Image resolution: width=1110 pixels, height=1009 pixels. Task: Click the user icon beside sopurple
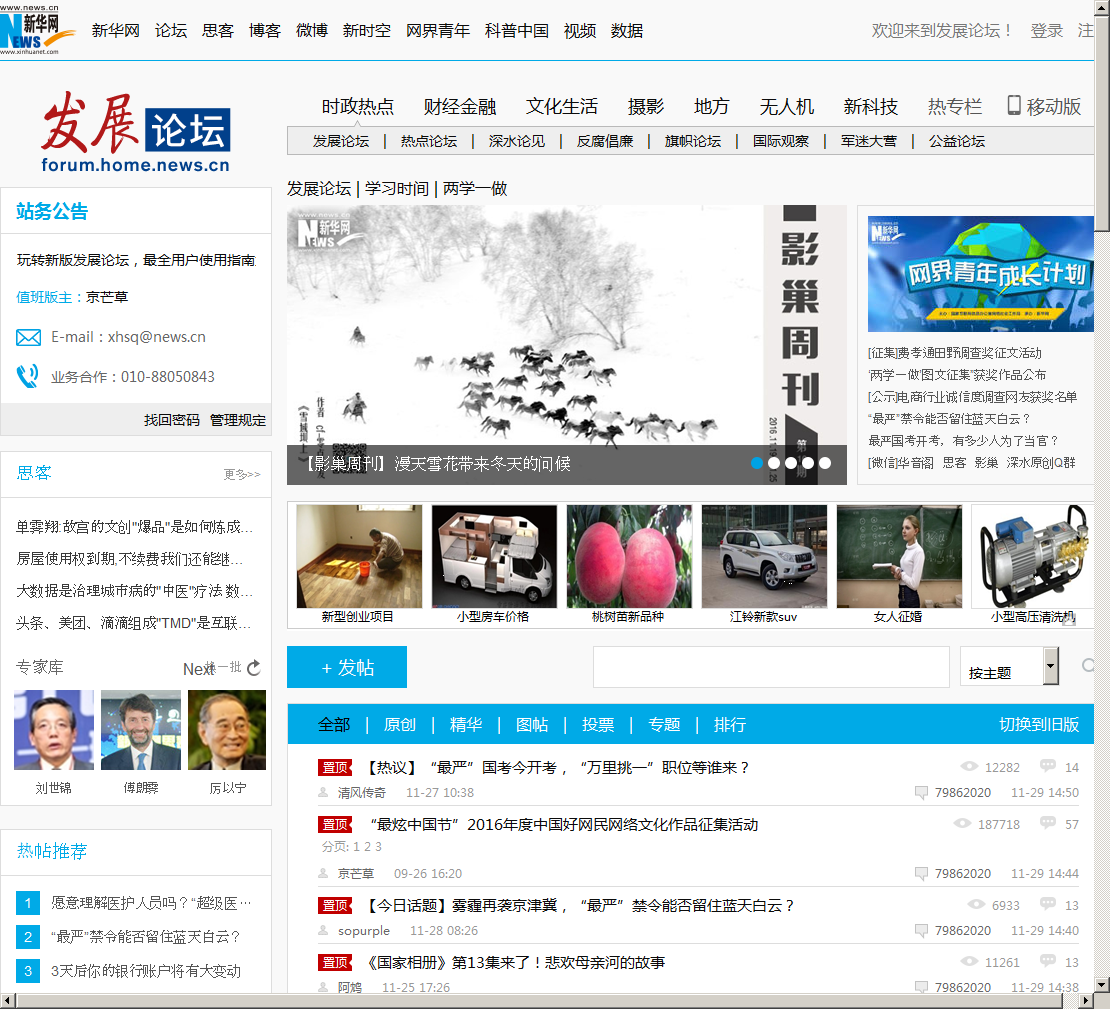pos(324,930)
